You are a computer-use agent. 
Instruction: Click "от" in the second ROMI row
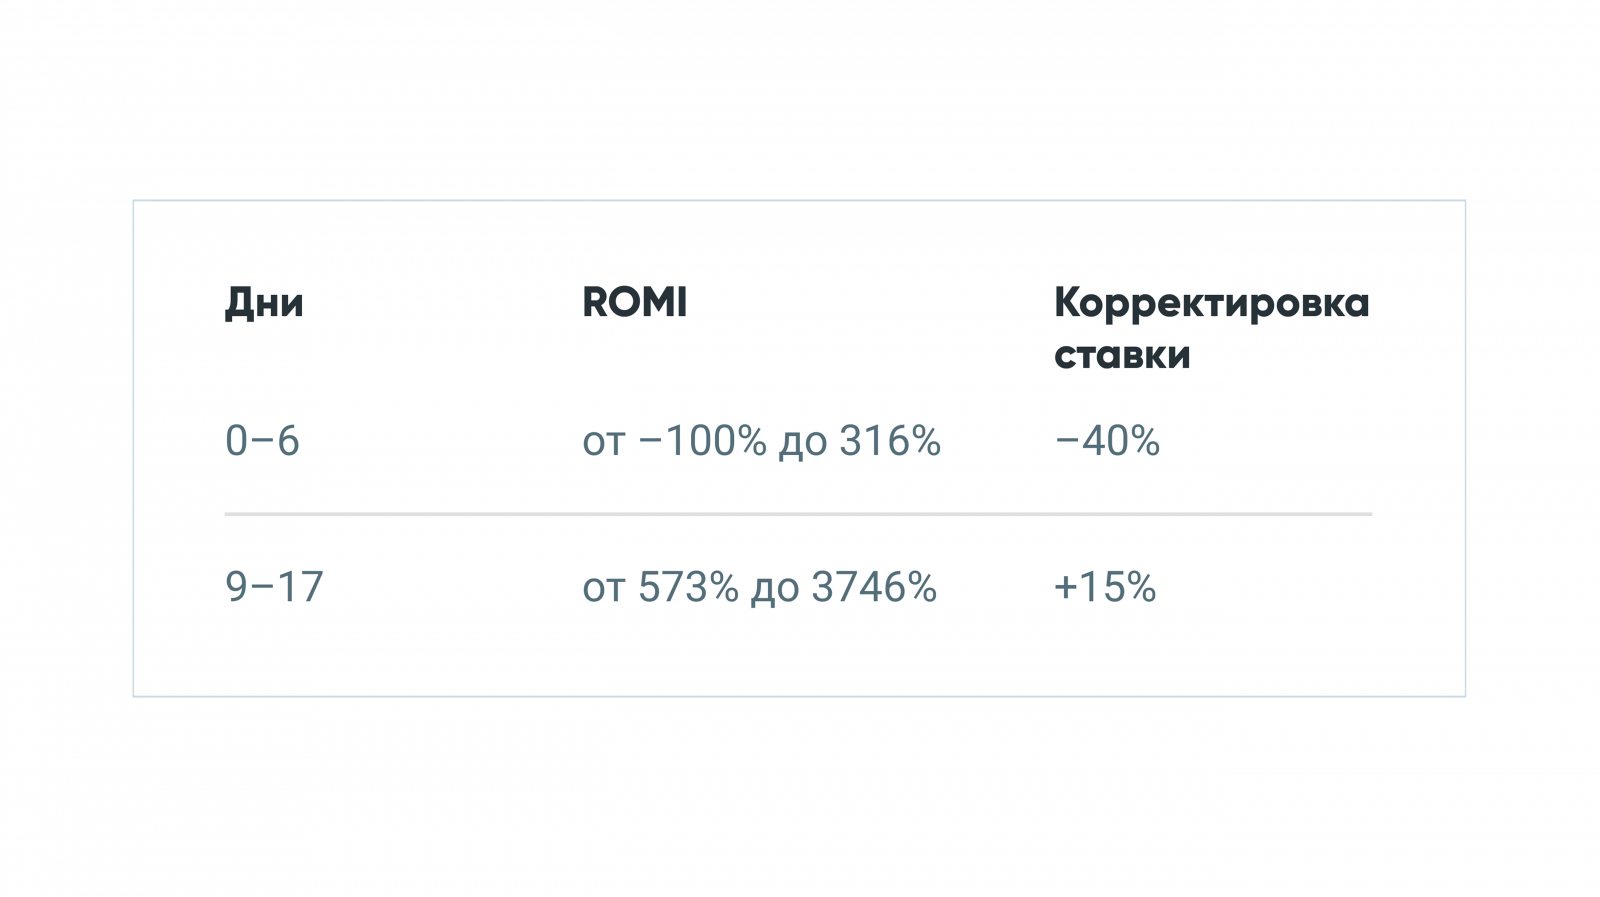pos(604,589)
